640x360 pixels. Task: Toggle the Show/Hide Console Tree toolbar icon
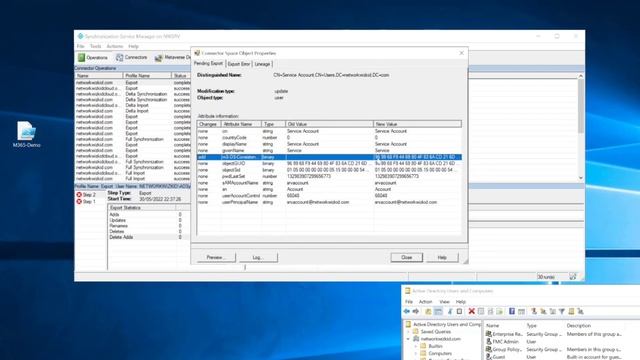[x=438, y=311]
